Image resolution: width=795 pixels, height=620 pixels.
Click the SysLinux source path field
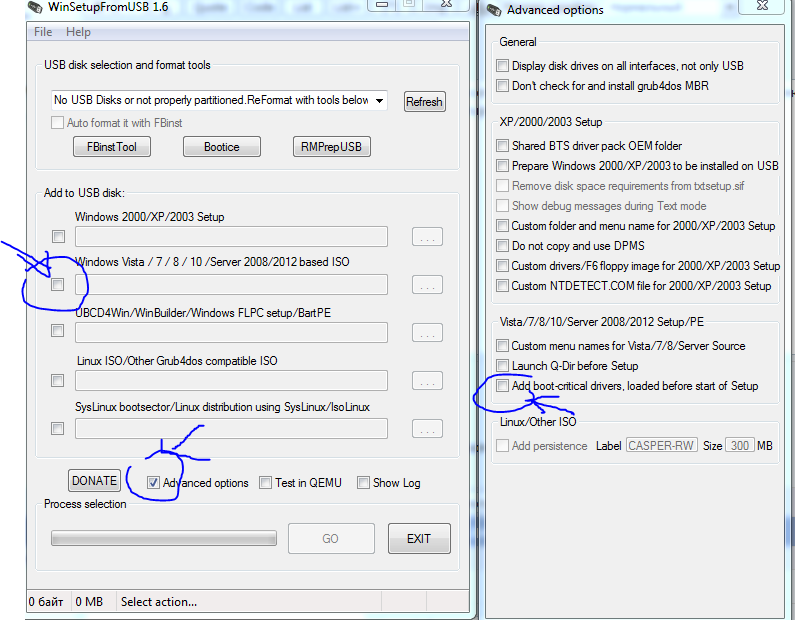coord(231,428)
